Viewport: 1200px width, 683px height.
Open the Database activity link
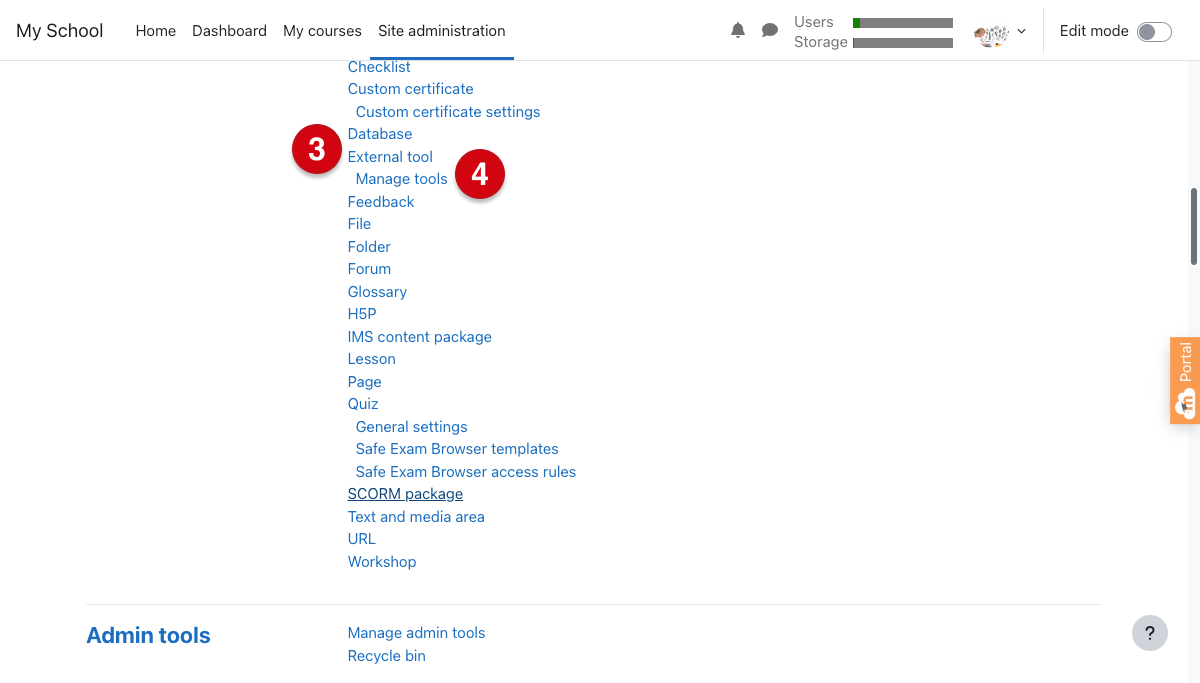click(x=380, y=134)
